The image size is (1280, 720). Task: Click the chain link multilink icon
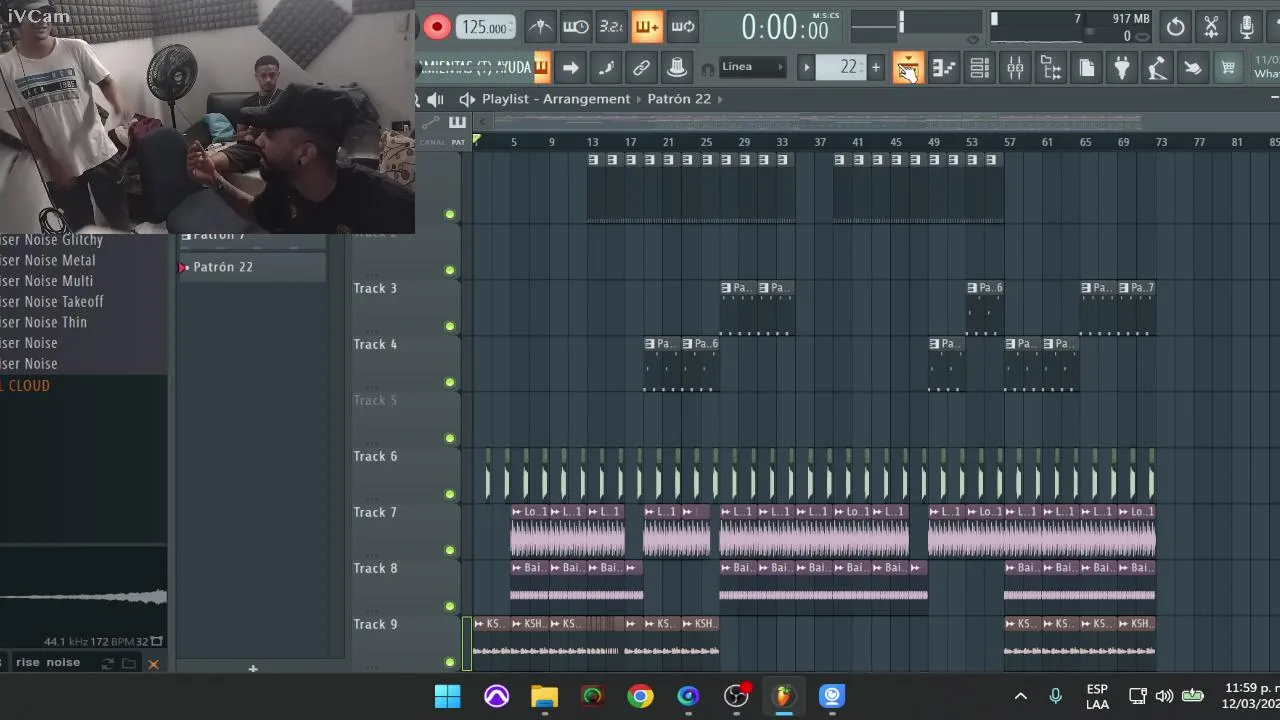click(641, 68)
